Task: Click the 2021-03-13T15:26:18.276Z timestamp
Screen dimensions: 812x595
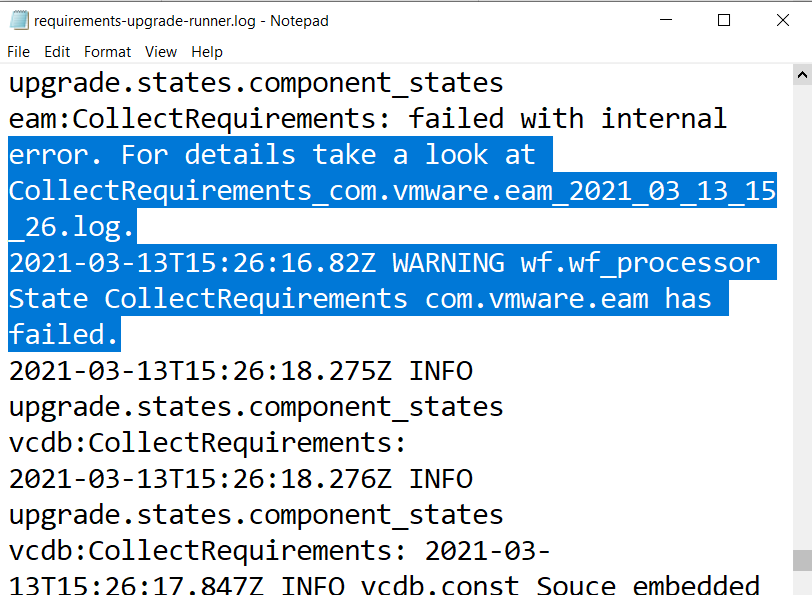Action: [200, 479]
